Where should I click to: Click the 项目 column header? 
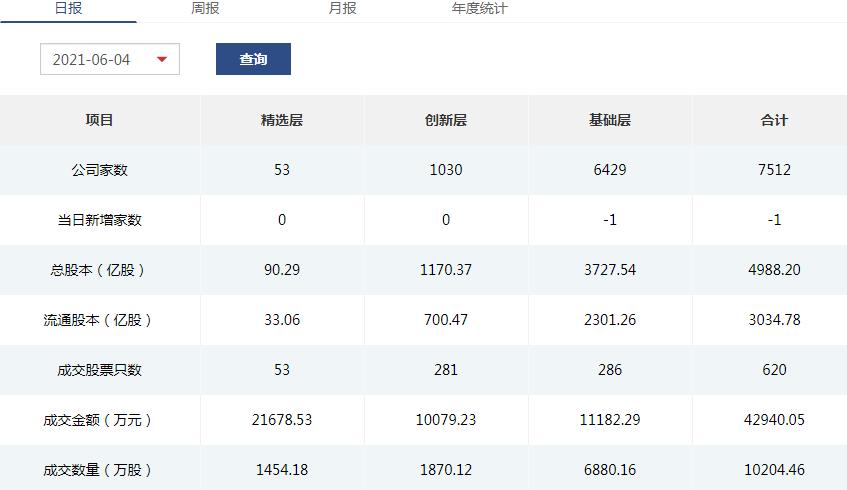click(99, 120)
